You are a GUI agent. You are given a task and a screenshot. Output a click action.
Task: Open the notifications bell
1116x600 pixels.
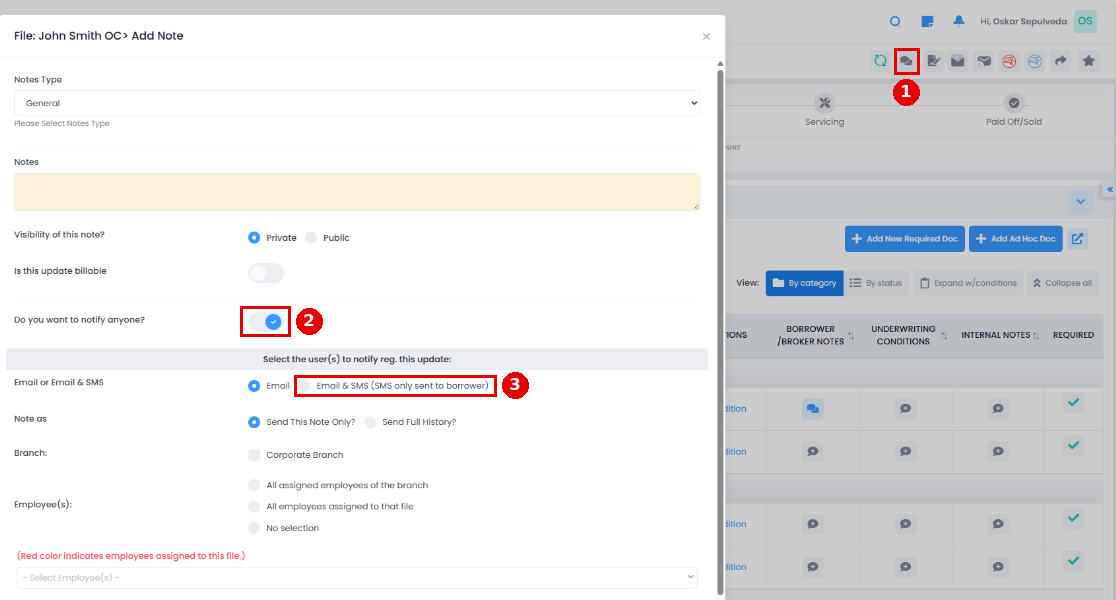coord(959,21)
